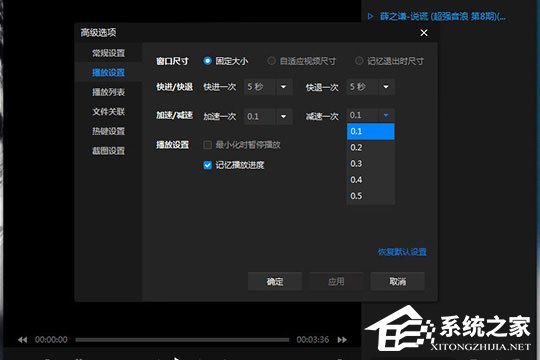Seek using the playback progress bar
This screenshot has width=540, height=360.
182,340
